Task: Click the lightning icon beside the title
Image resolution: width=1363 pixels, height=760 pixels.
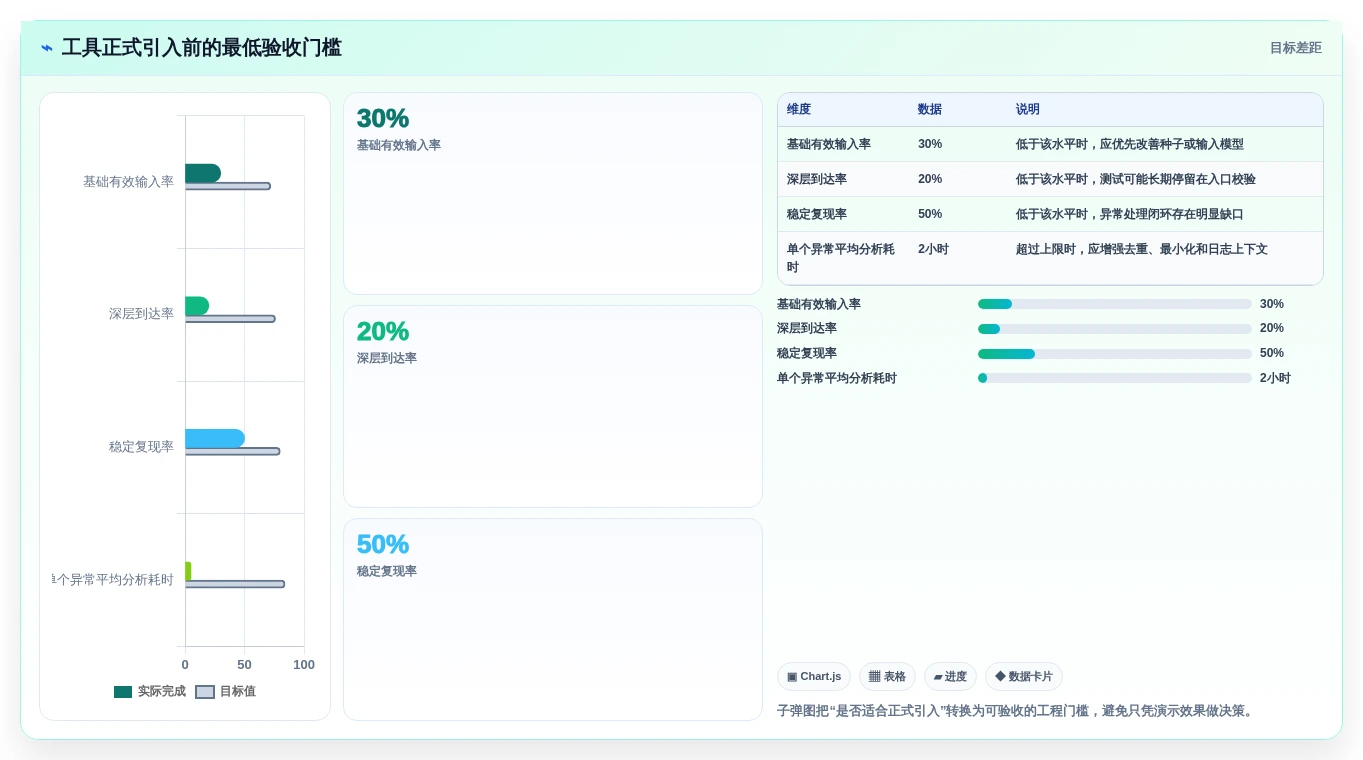Action: click(x=47, y=48)
